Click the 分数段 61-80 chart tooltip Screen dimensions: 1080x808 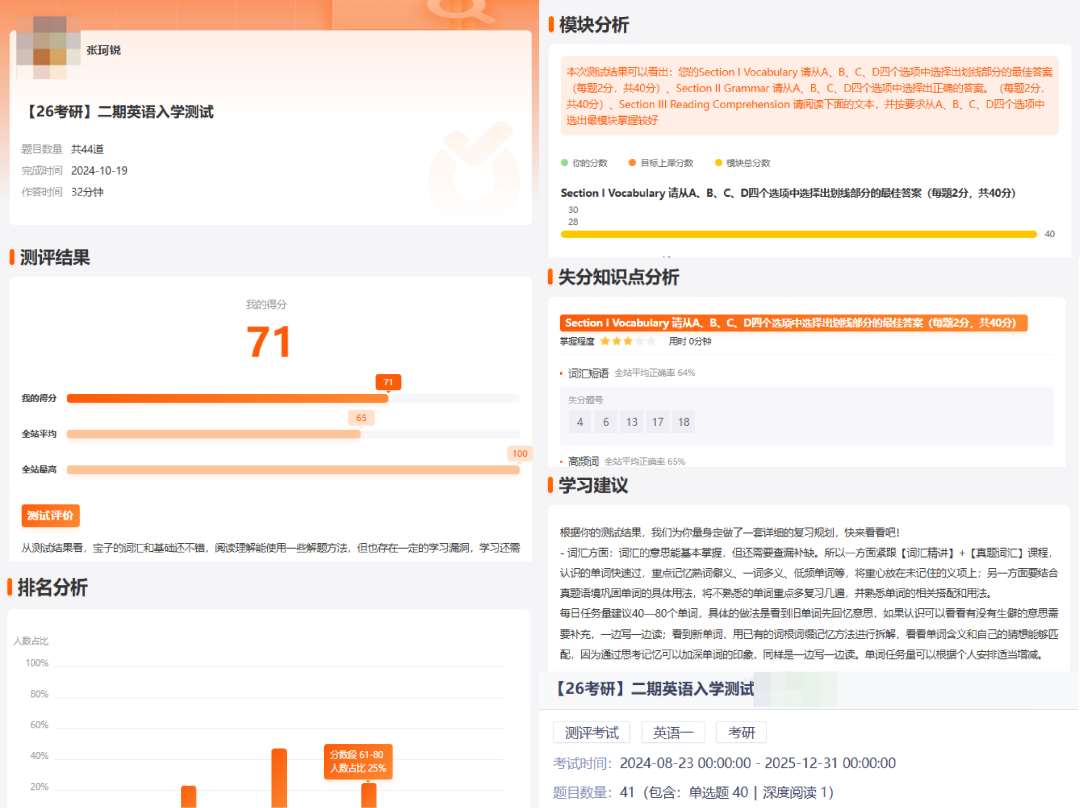(357, 761)
